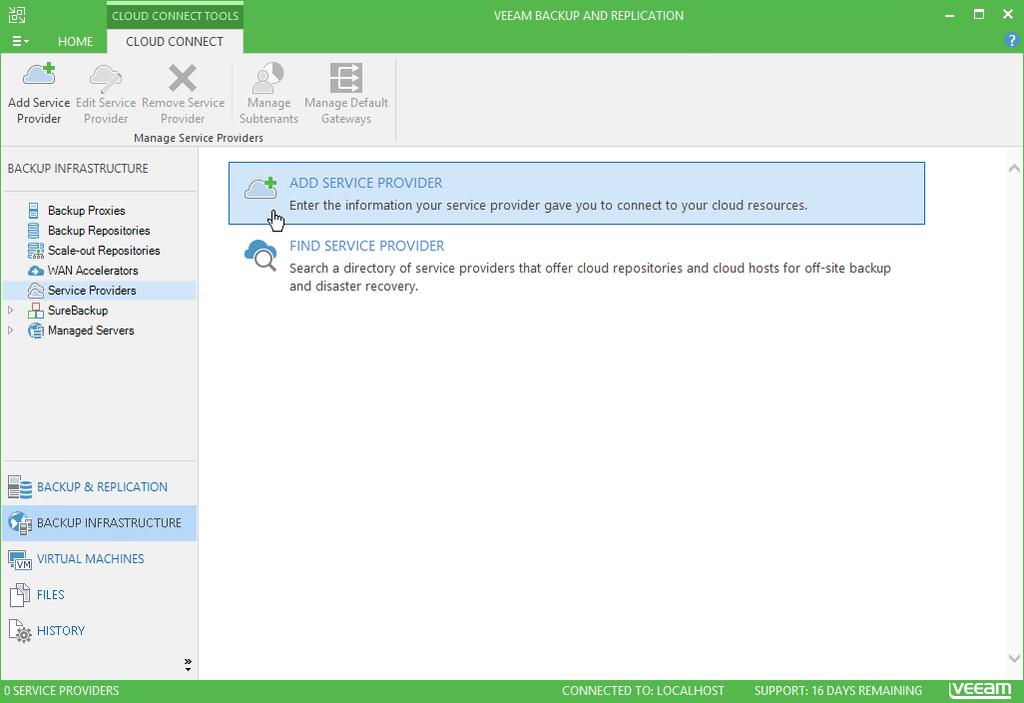
Task: Expand the SureBackup tree node
Action: (10, 310)
